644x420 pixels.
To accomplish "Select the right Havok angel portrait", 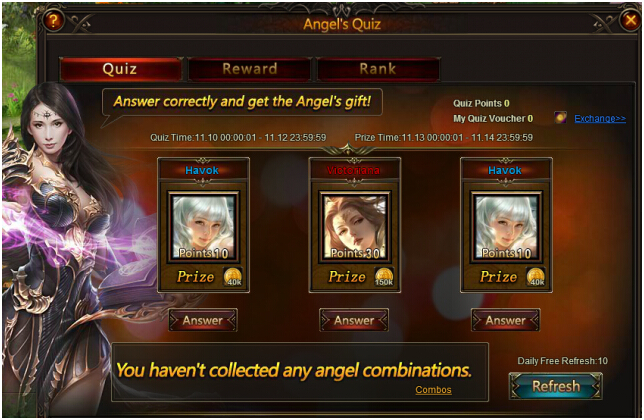I will click(506, 227).
